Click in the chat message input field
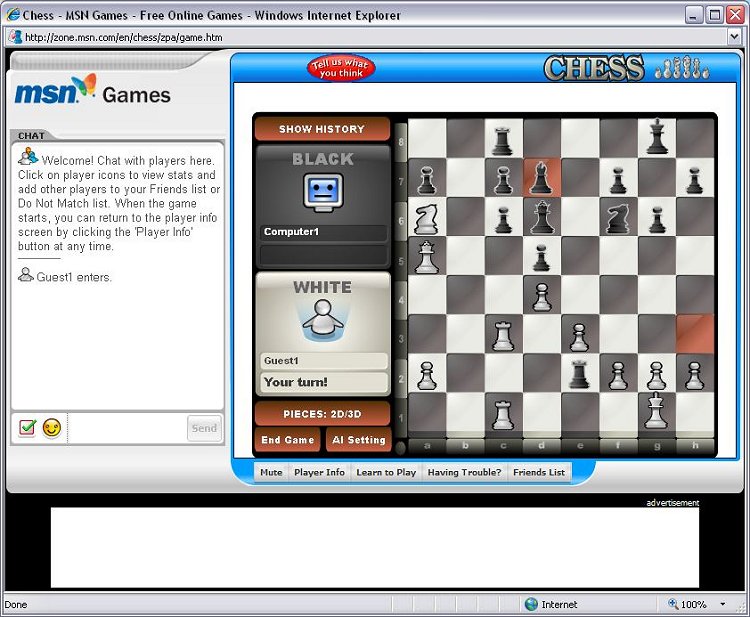The width and height of the screenshot is (750, 617). coord(127,428)
